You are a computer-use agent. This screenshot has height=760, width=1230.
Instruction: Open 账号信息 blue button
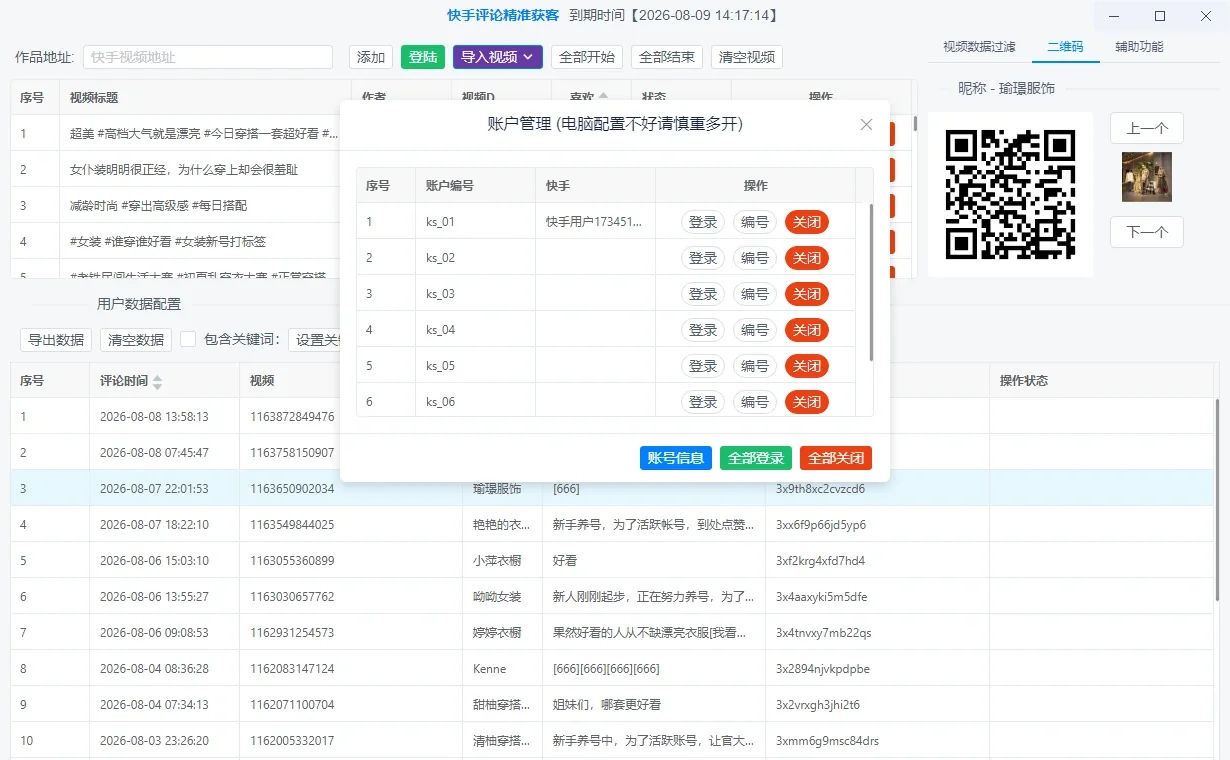pos(676,458)
